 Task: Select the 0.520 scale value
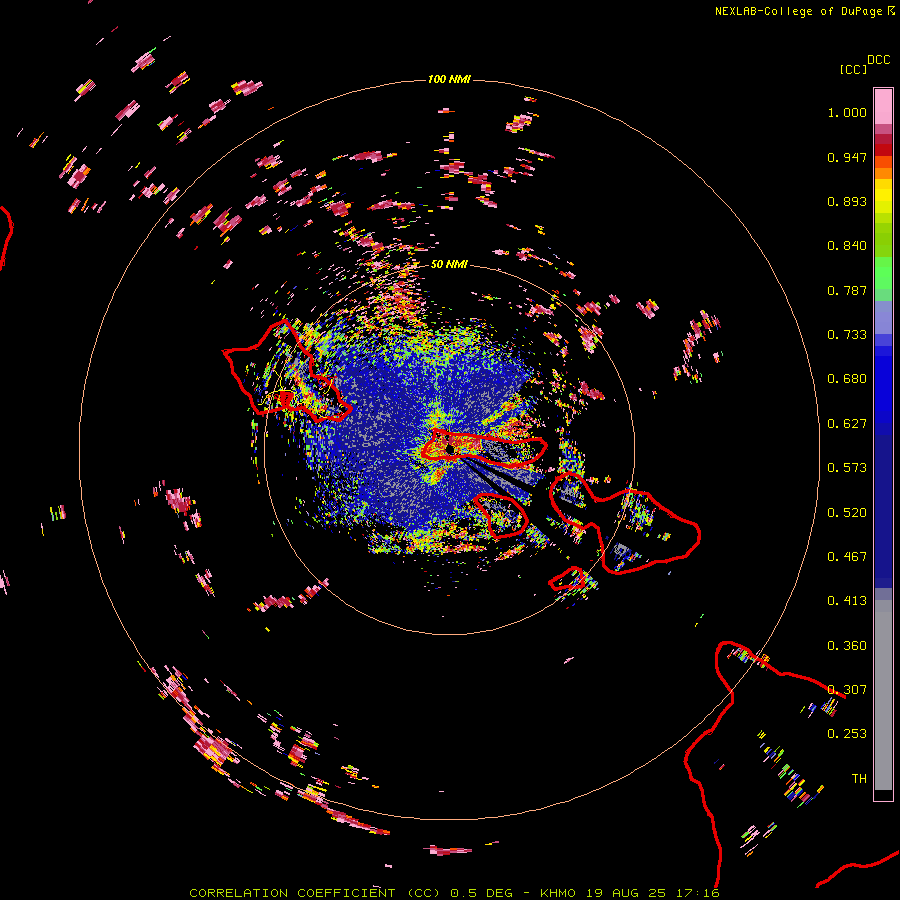[847, 513]
